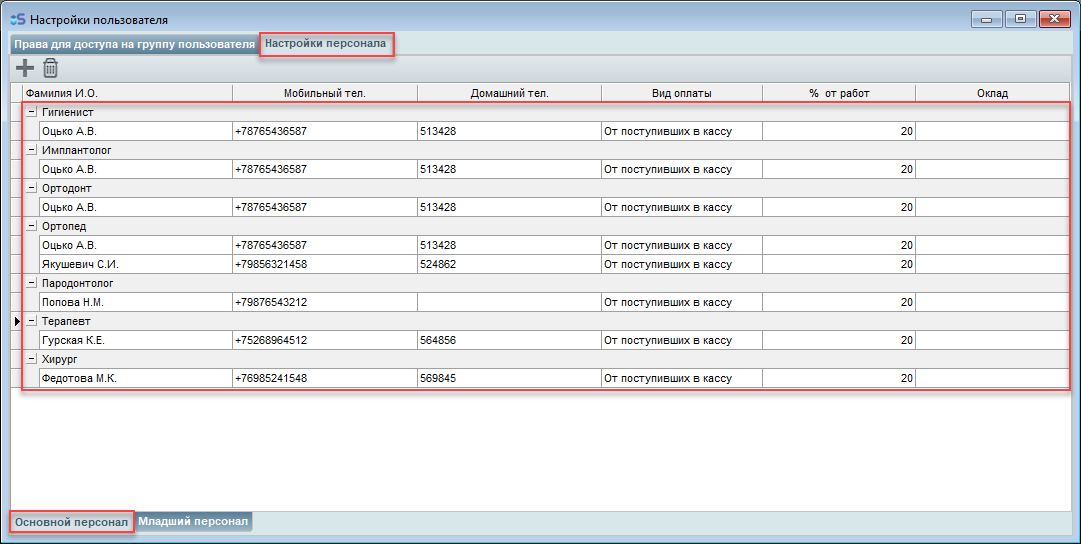Collapse the Ортодонт group
Viewport: 1081px width, 544px height.
click(x=31, y=188)
